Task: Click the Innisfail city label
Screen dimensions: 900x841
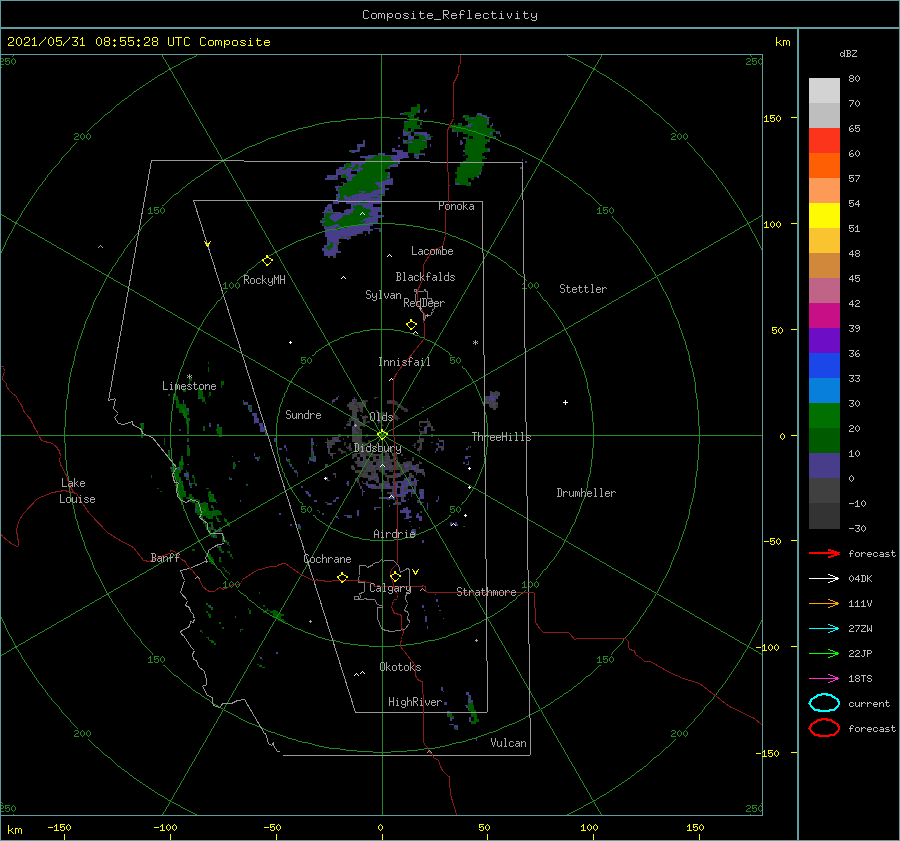Action: (404, 362)
